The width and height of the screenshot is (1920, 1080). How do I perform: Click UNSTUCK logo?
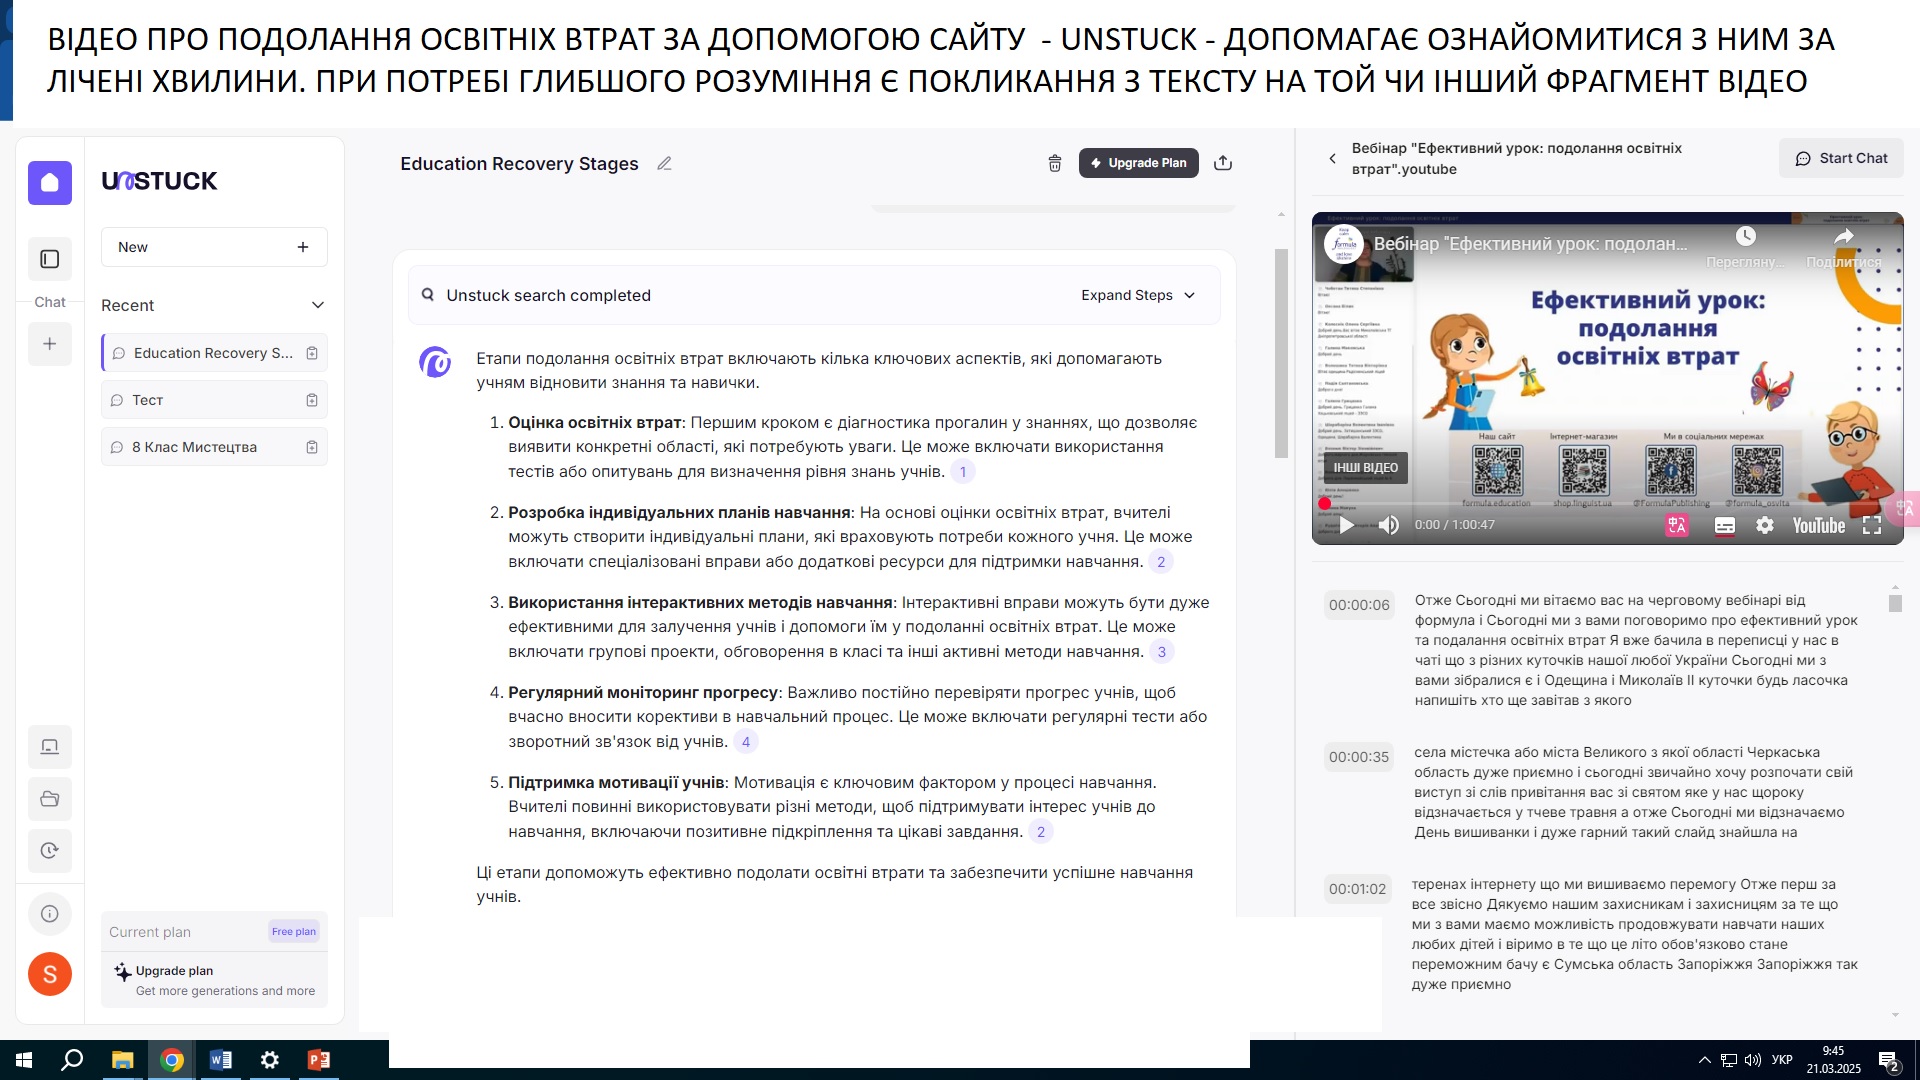[159, 181]
